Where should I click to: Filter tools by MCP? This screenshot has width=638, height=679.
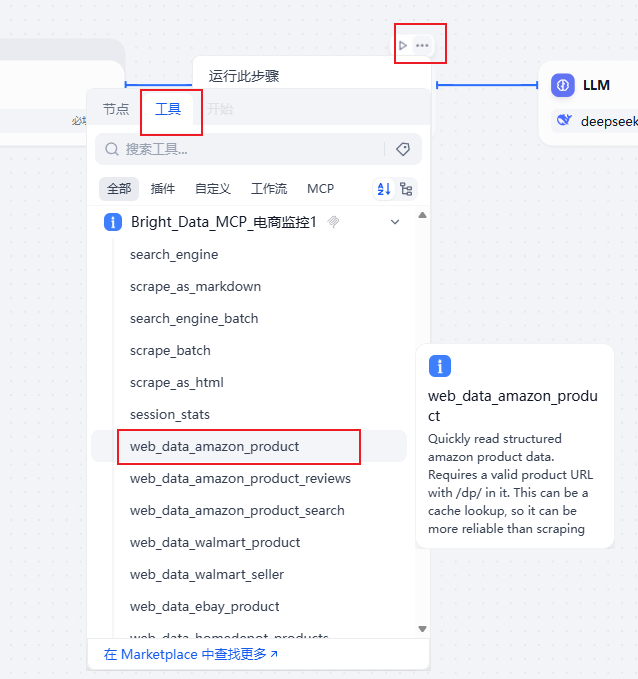coord(321,189)
